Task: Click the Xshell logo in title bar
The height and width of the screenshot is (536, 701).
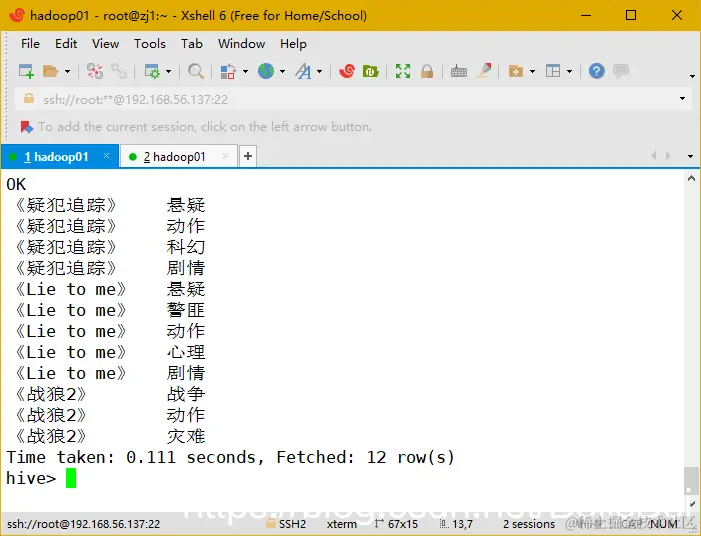Action: coord(16,15)
